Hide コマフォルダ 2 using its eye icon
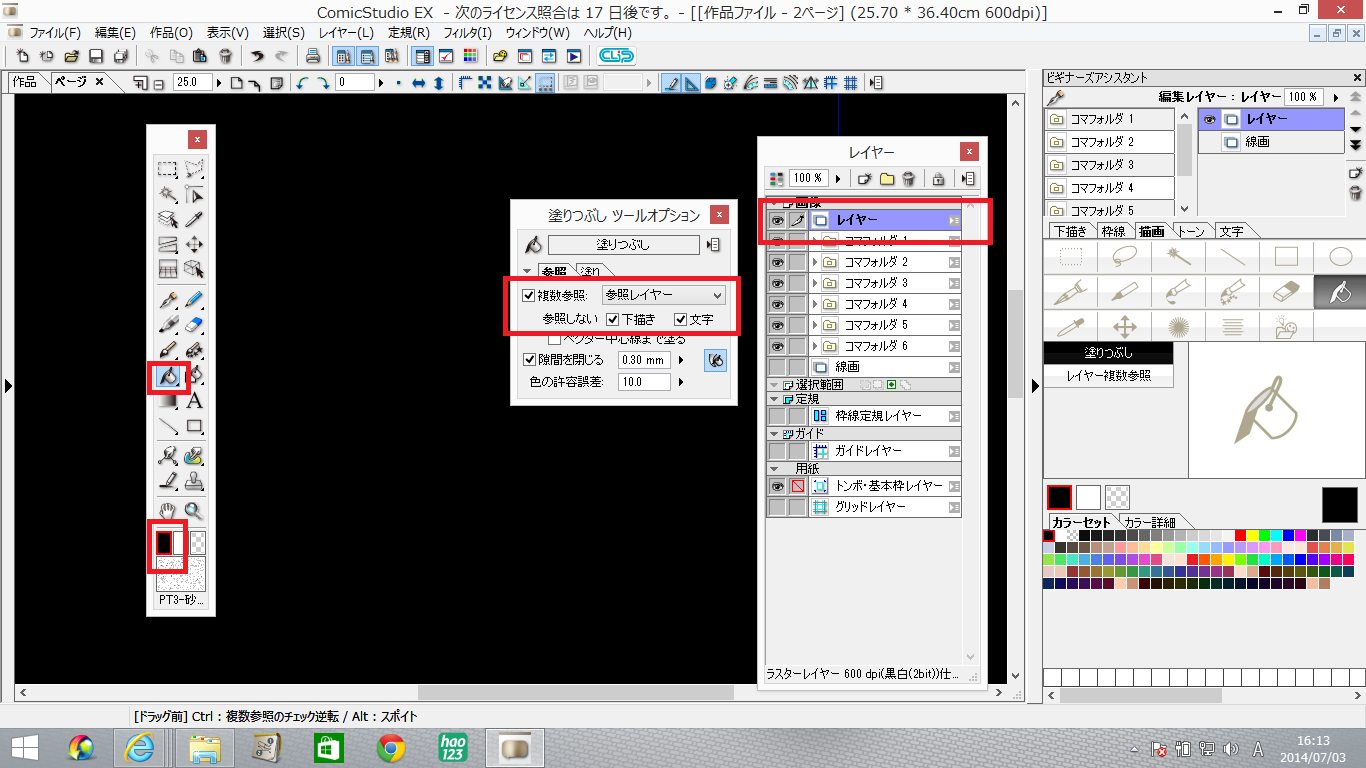 pos(777,262)
